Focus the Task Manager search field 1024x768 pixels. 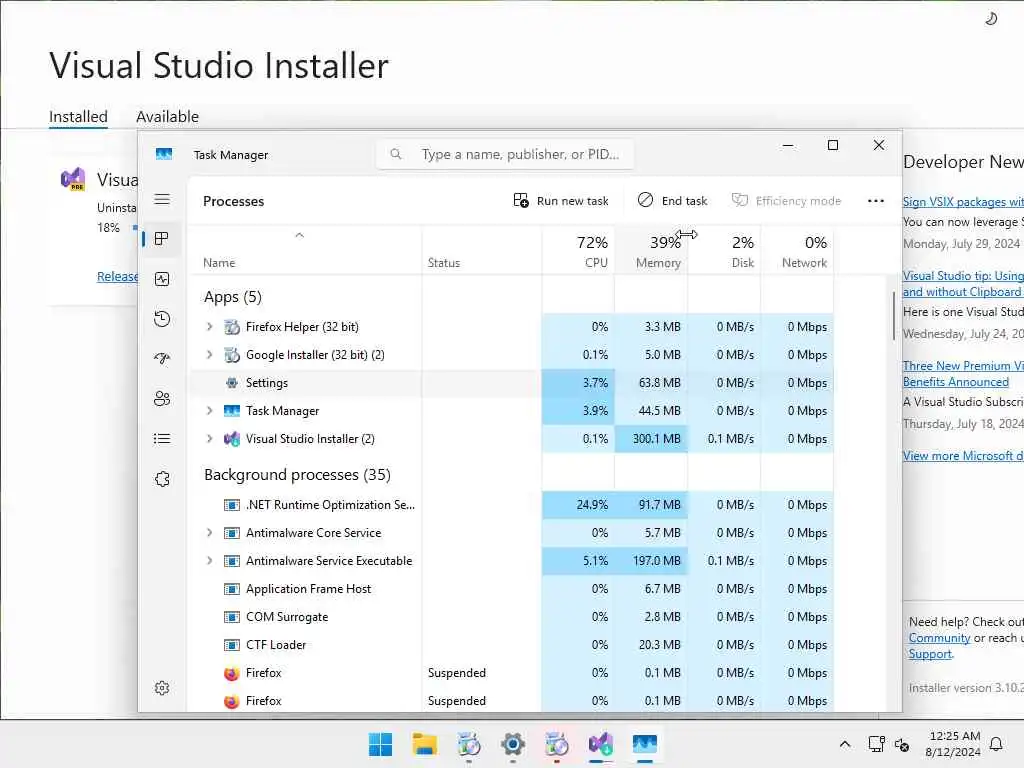(504, 154)
